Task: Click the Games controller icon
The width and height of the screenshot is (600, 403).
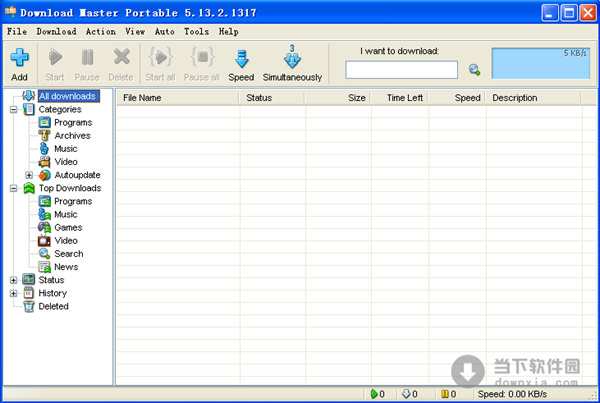Action: click(x=44, y=227)
